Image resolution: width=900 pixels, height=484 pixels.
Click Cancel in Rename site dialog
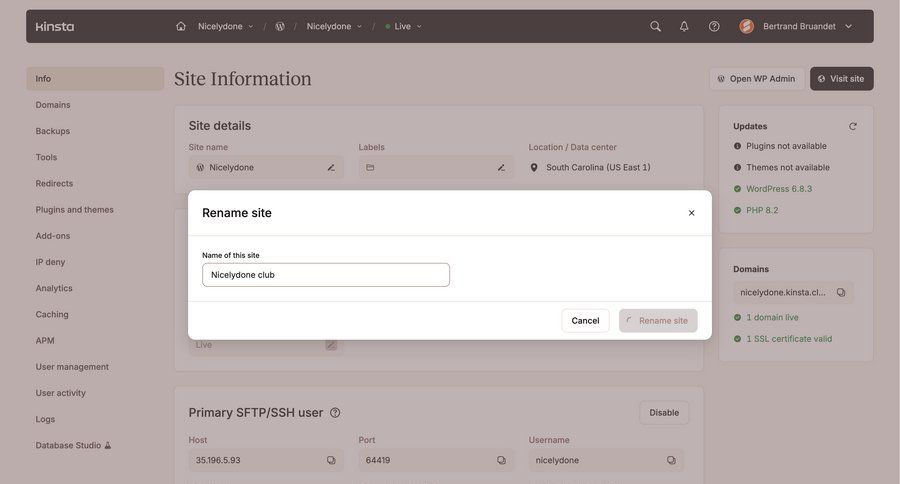pyautogui.click(x=585, y=320)
